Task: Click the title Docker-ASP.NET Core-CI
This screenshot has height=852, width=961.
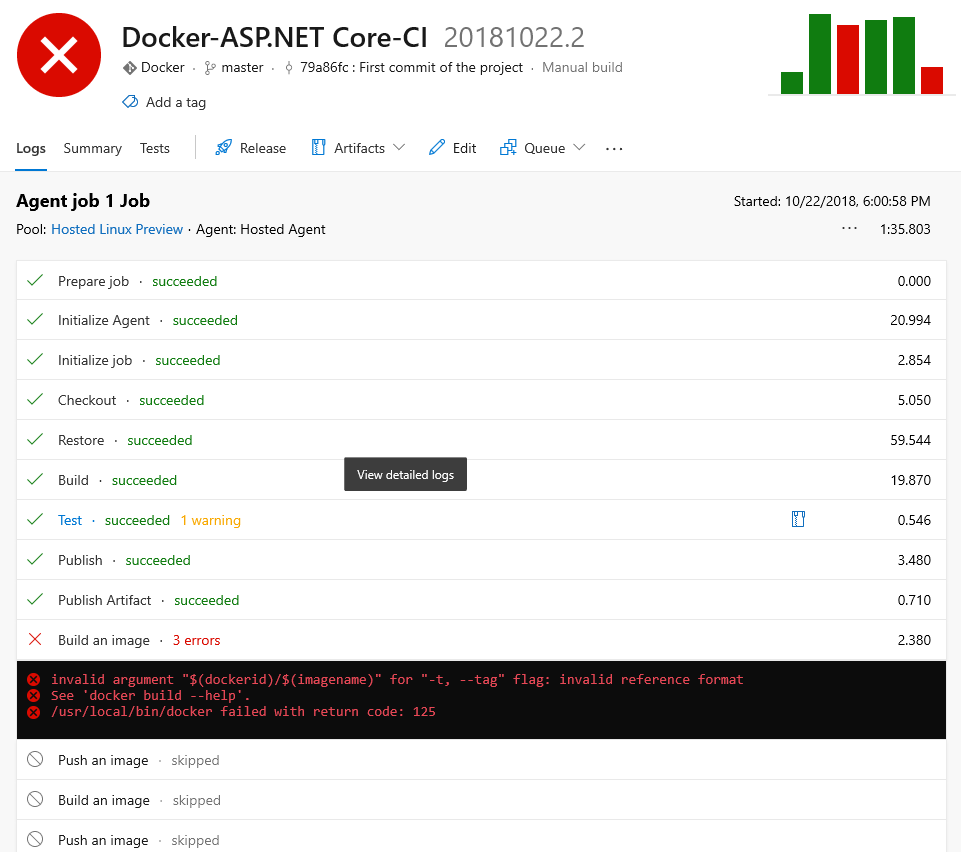Action: 275,38
